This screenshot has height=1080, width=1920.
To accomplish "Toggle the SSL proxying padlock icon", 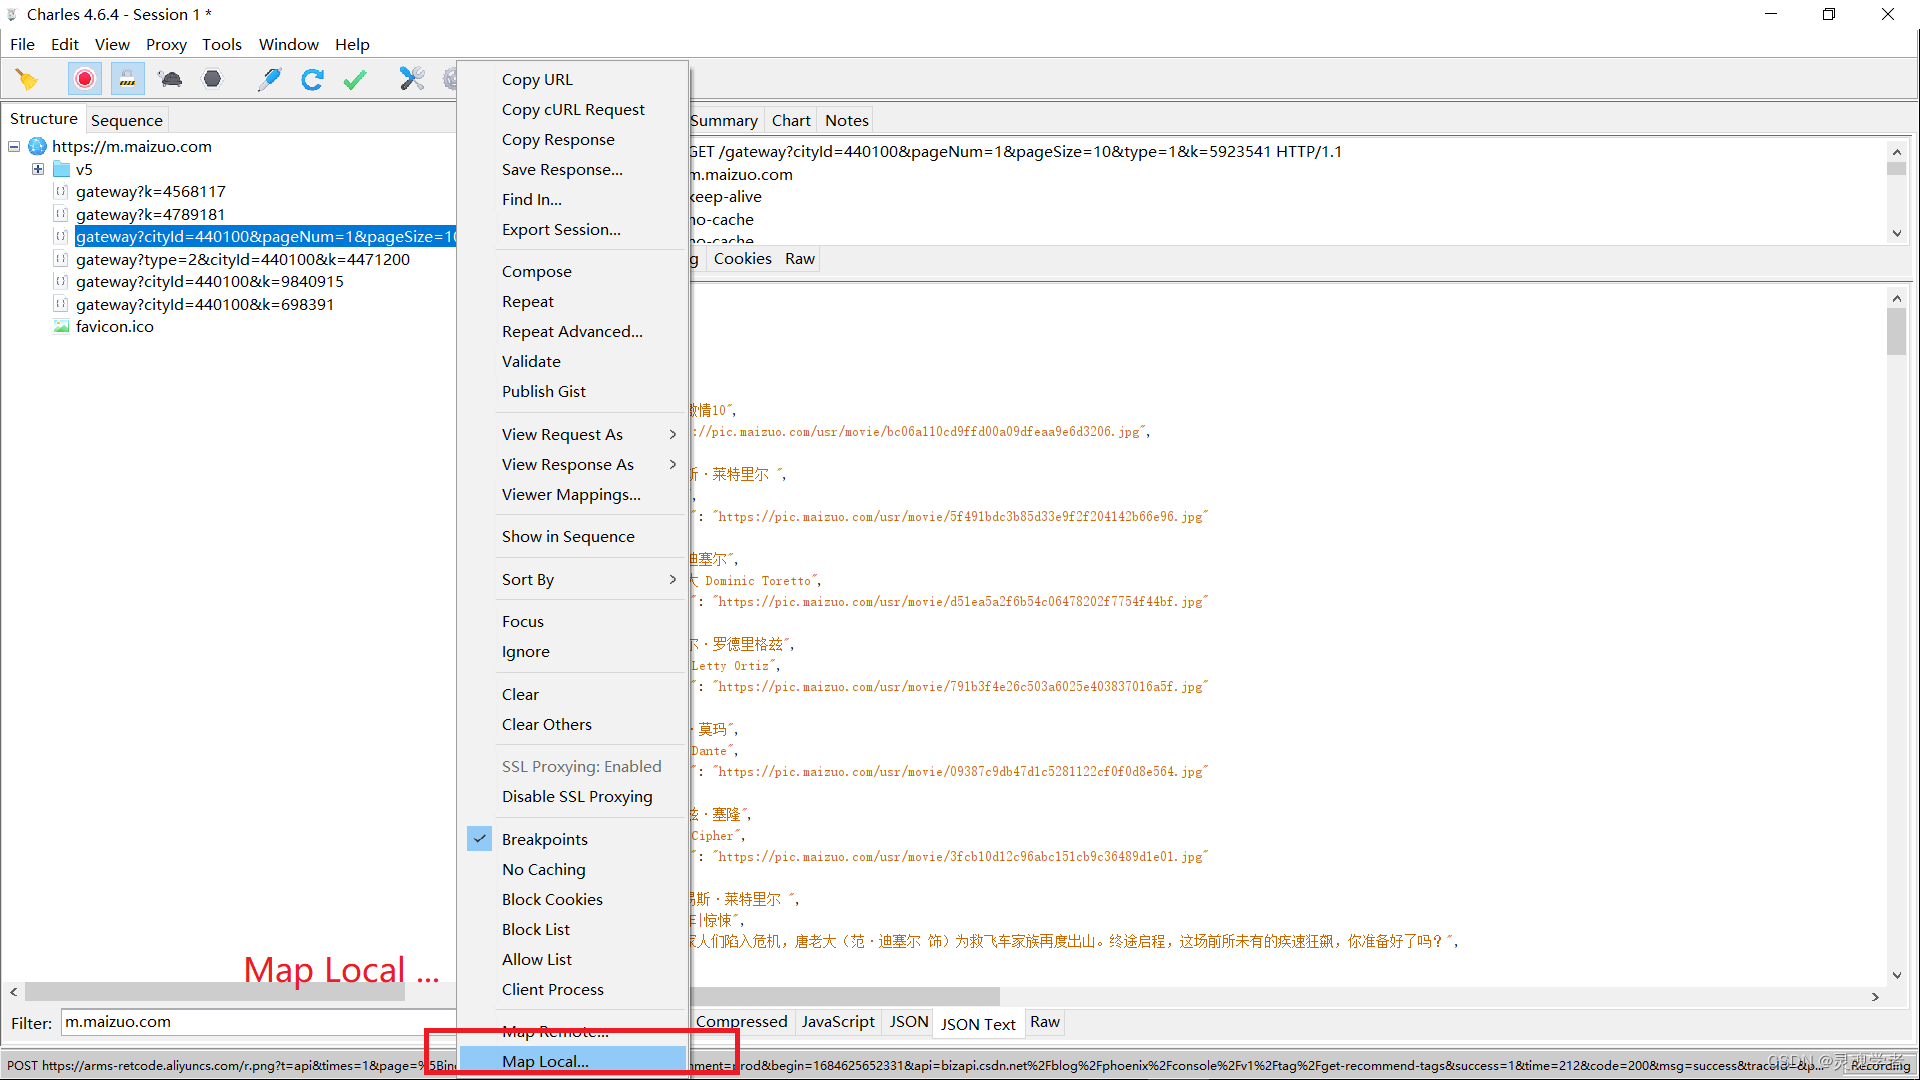I will click(127, 79).
